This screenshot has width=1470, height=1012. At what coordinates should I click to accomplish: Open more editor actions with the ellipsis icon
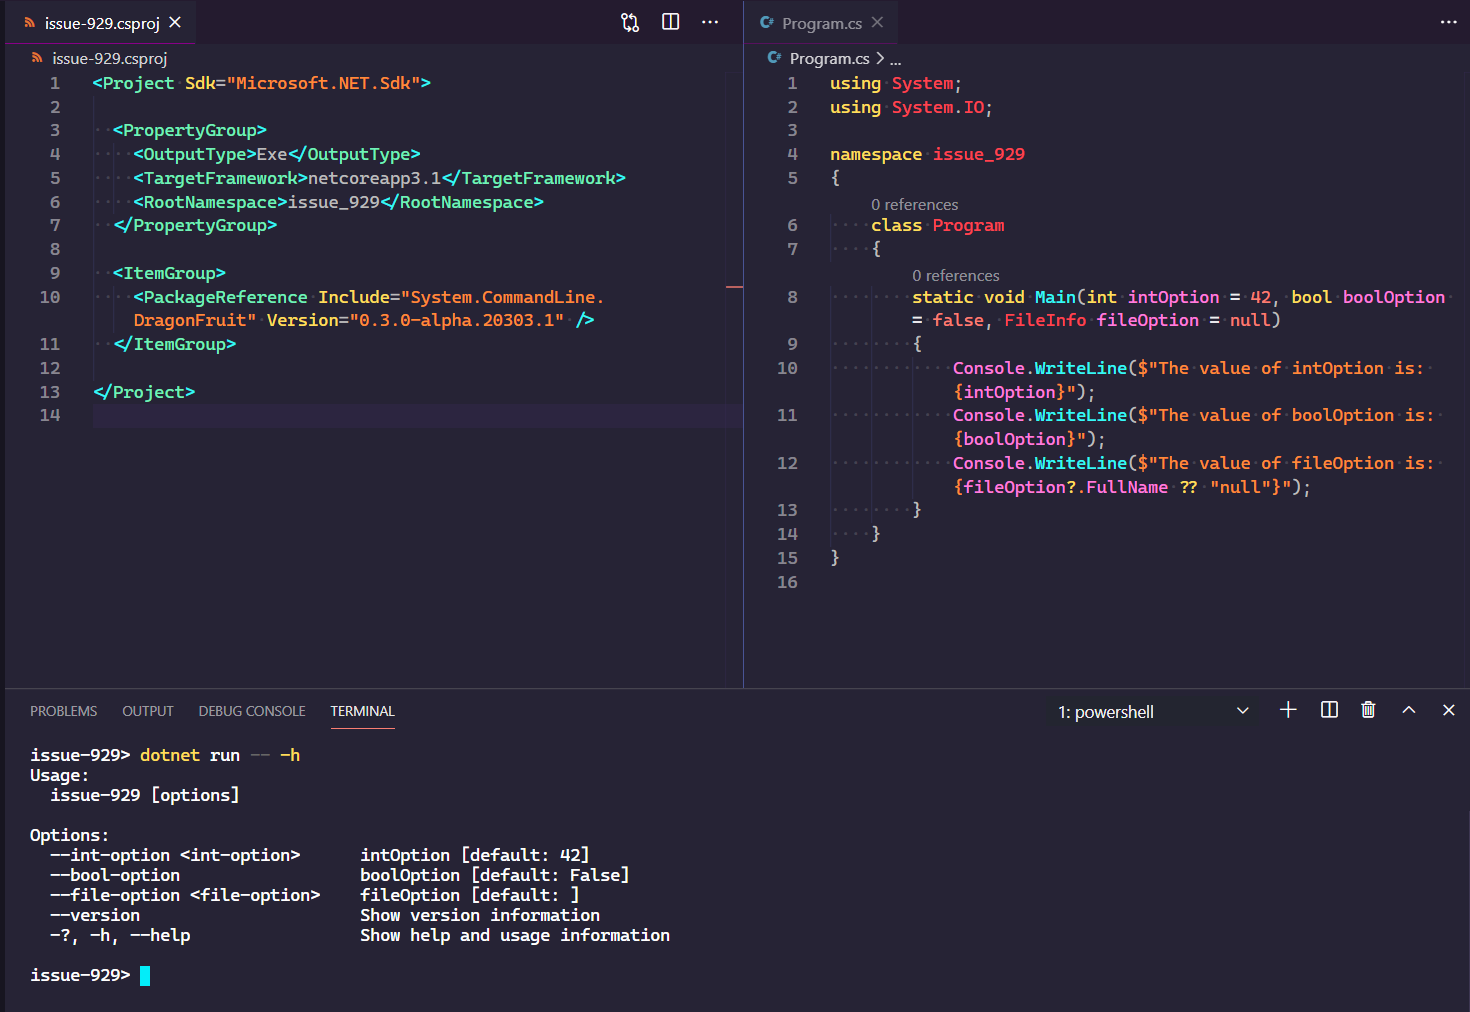coord(710,21)
